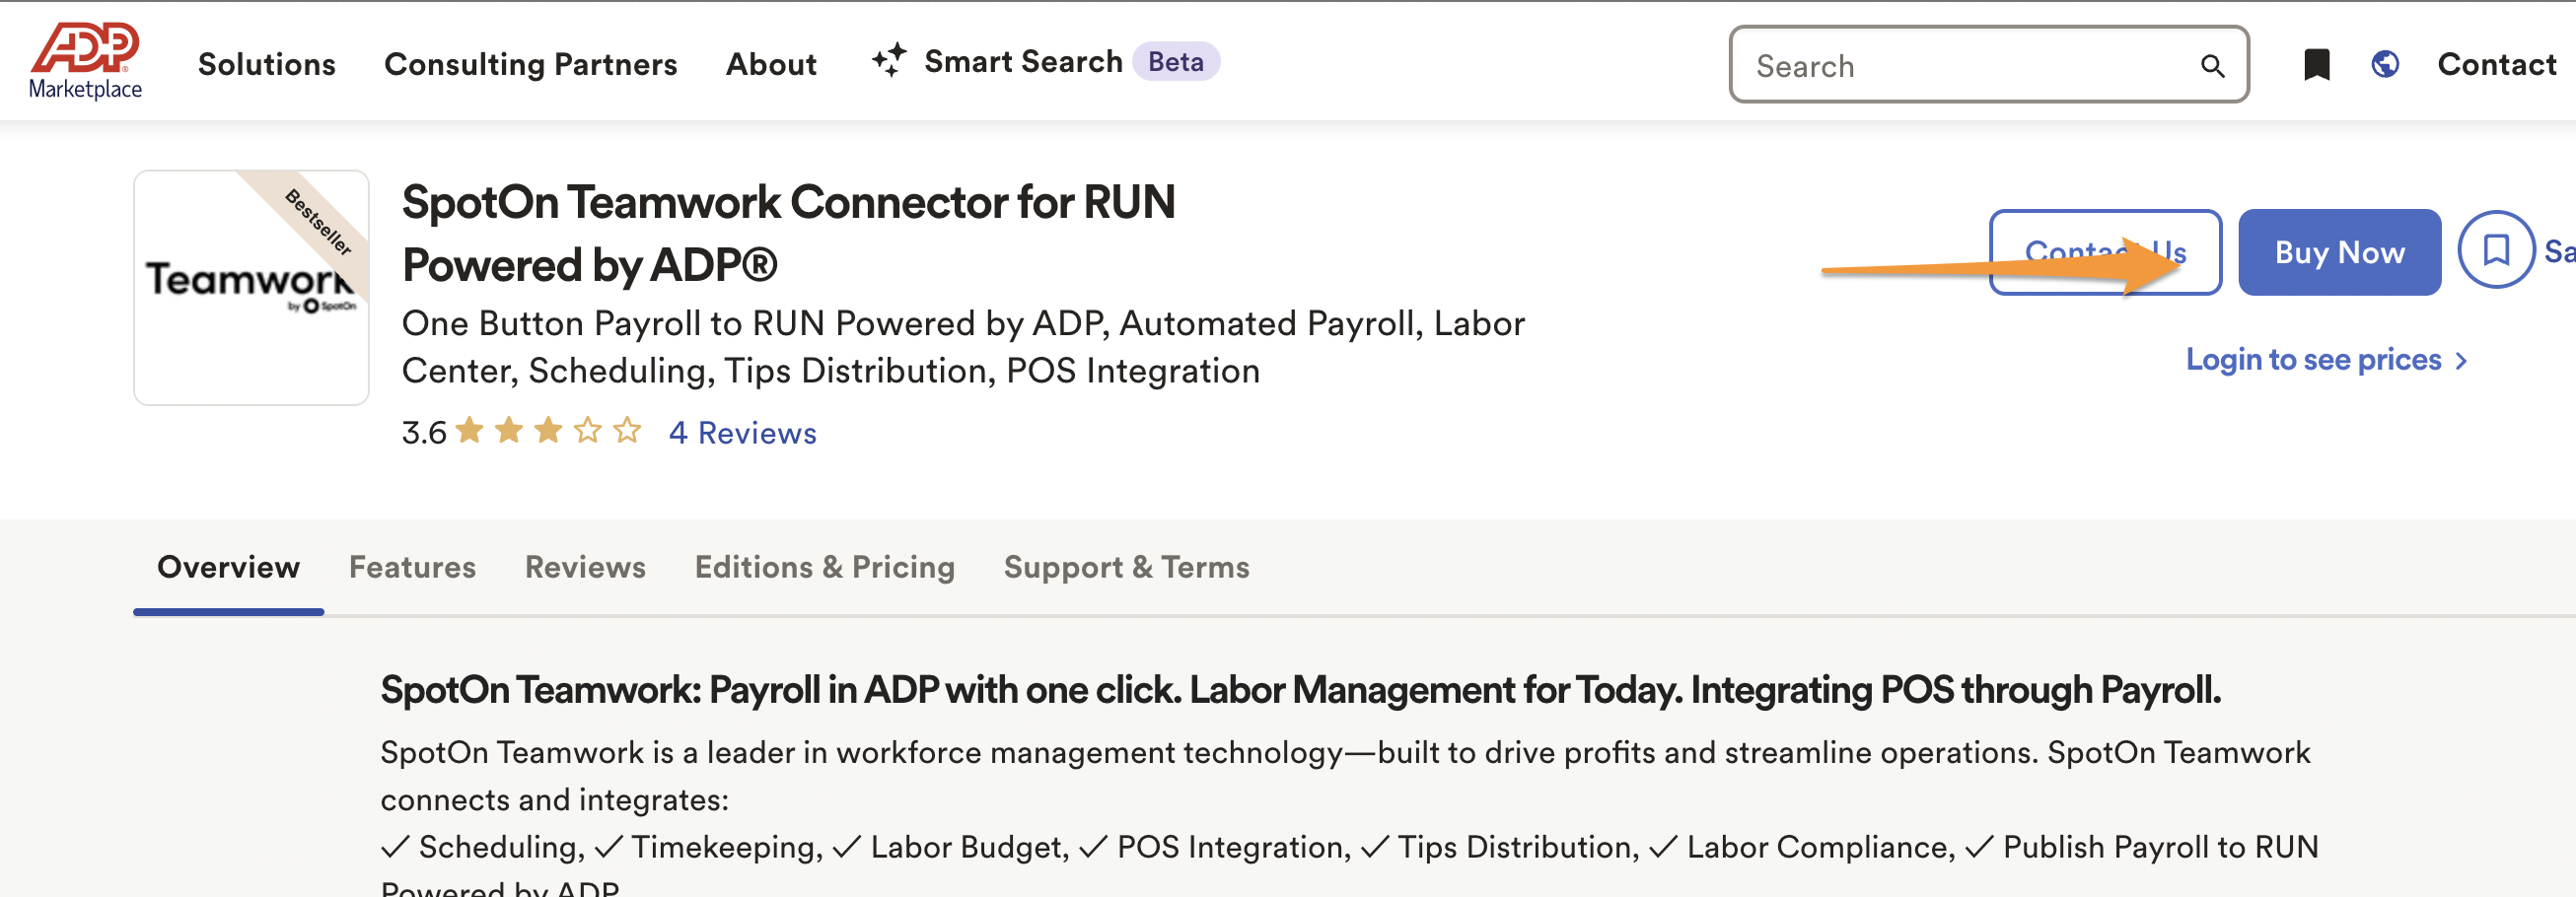The height and width of the screenshot is (897, 2576).
Task: Open the Consulting Partners menu
Action: 530,64
